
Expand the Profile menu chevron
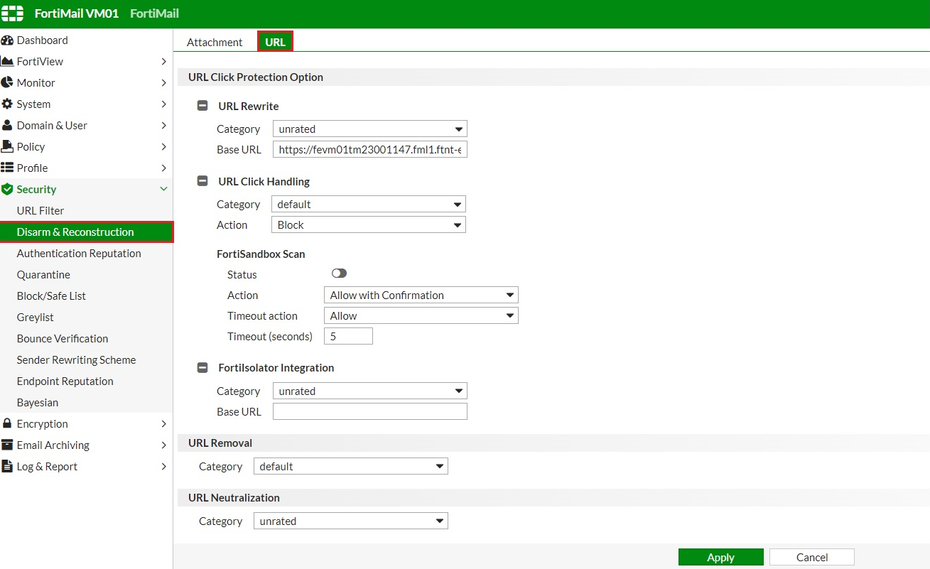pyautogui.click(x=164, y=168)
